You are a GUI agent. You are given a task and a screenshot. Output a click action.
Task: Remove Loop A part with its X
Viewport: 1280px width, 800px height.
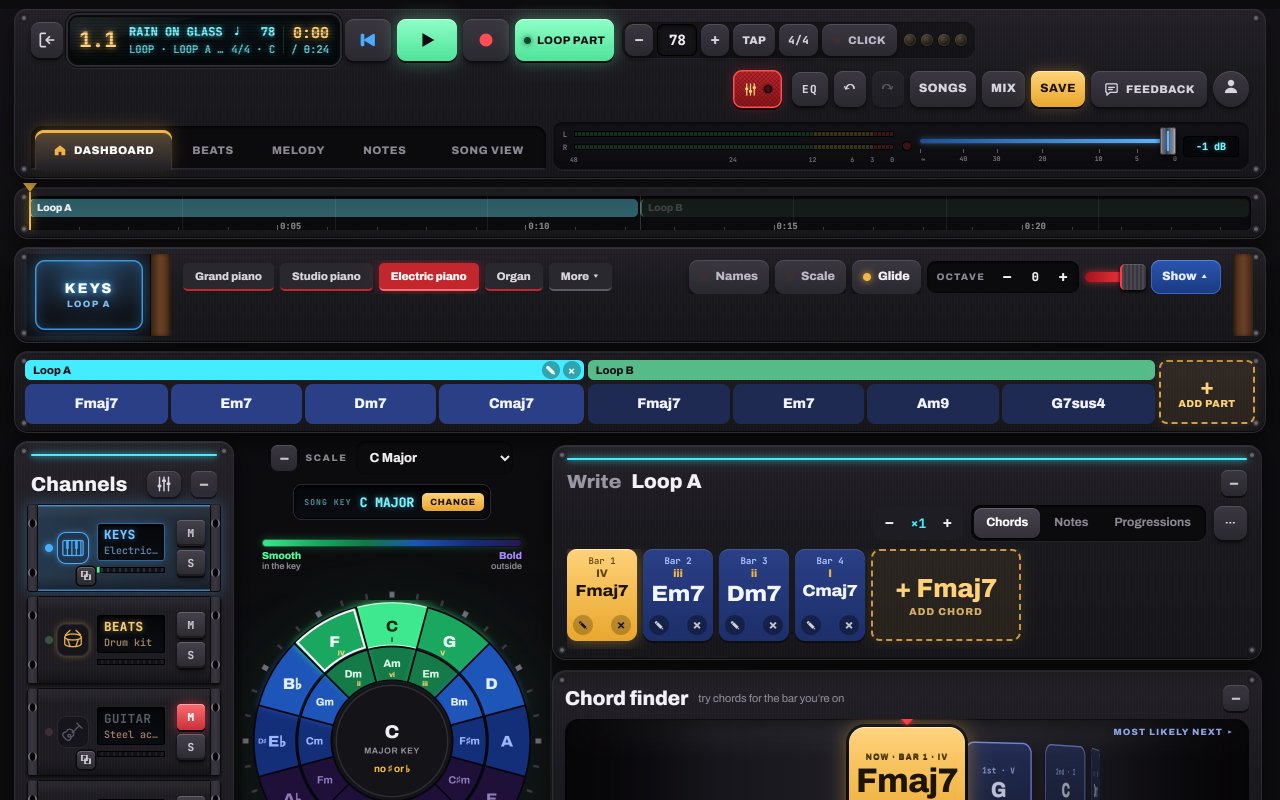coord(571,370)
